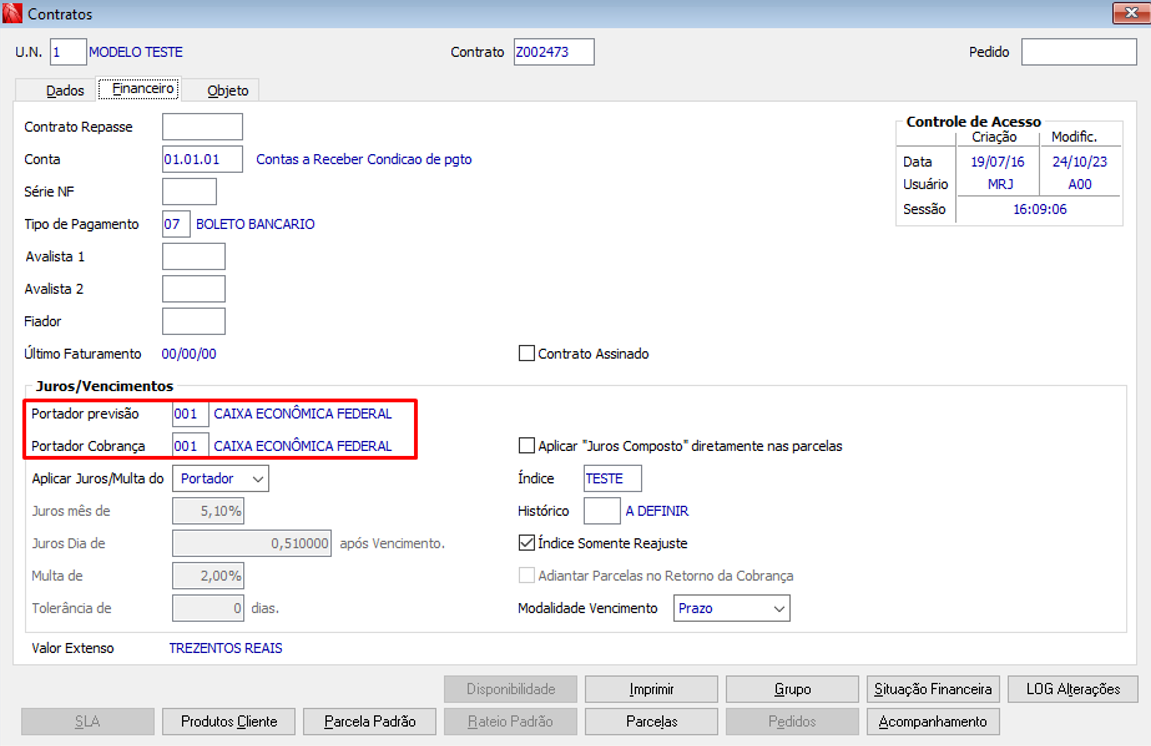Viewport: 1151px width, 746px height.
Task: Open Produtos Cliente
Action: (x=228, y=721)
